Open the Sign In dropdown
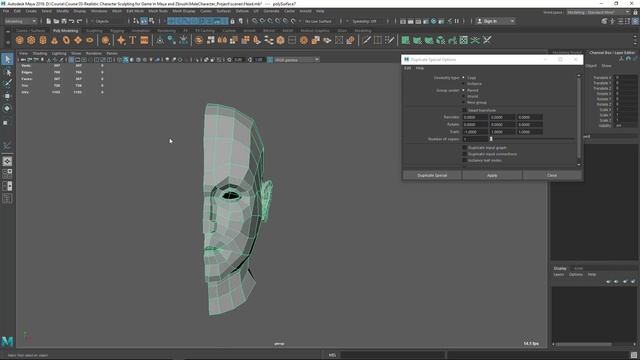 (x=496, y=21)
